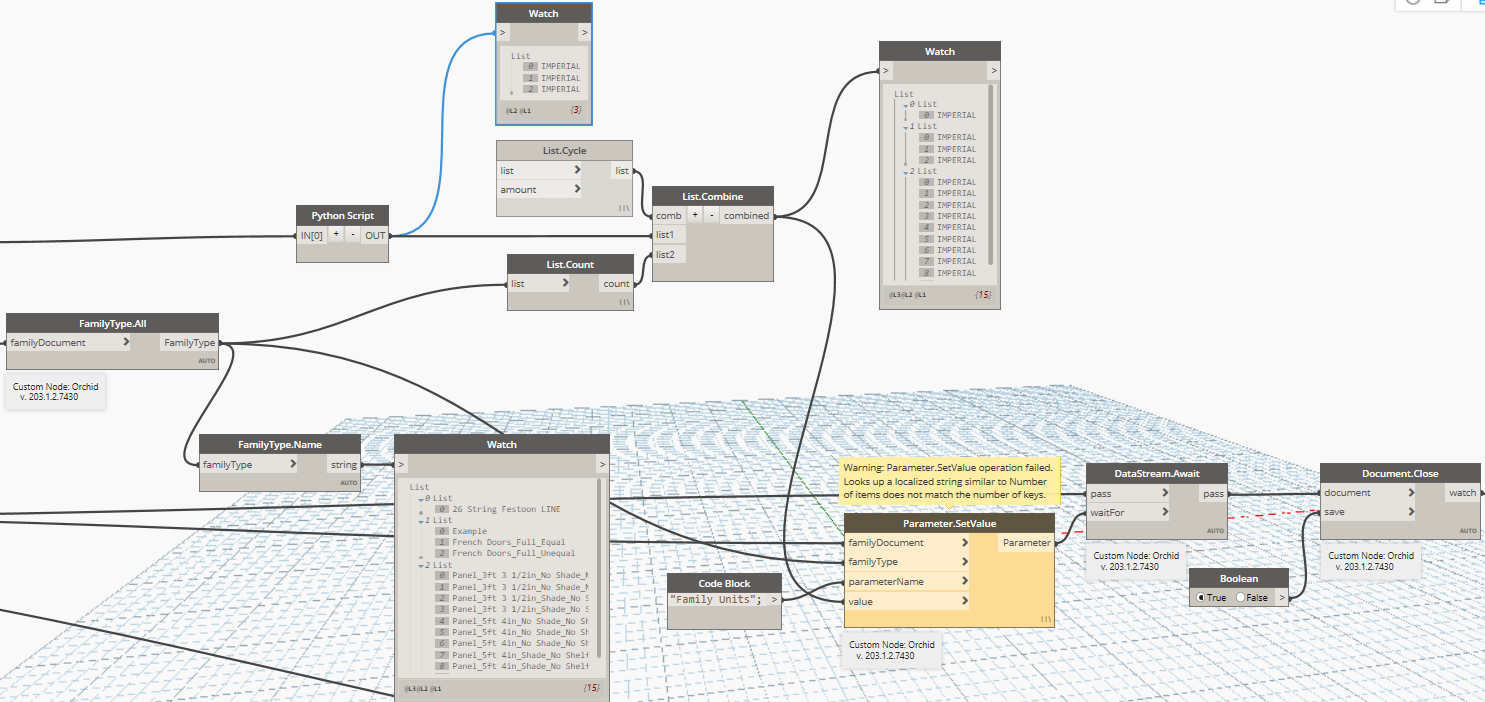Click the 'list2' input port on List.Combine

668,254
